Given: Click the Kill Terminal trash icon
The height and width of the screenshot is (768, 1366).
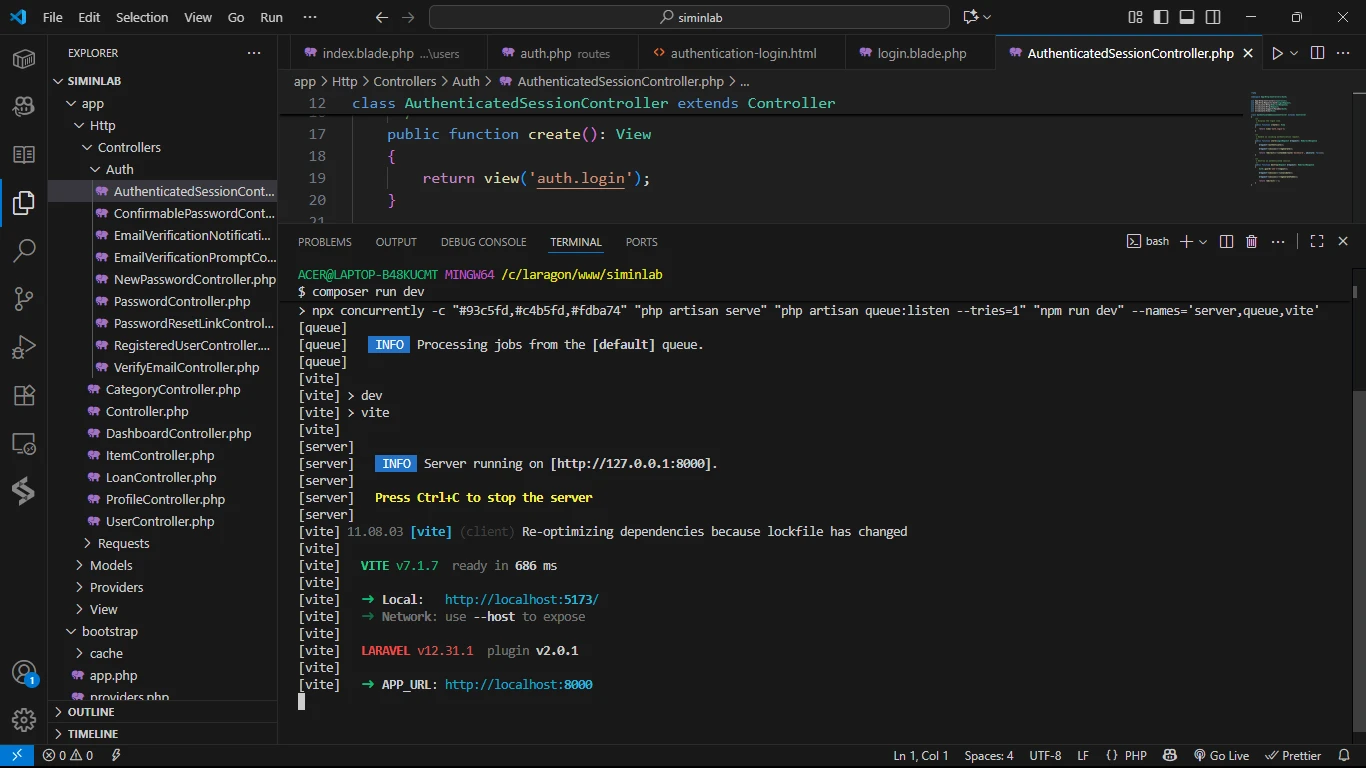Looking at the screenshot, I should point(1251,242).
